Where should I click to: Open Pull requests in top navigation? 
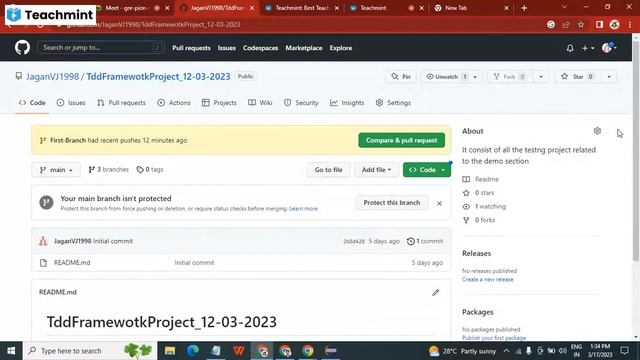click(191, 48)
